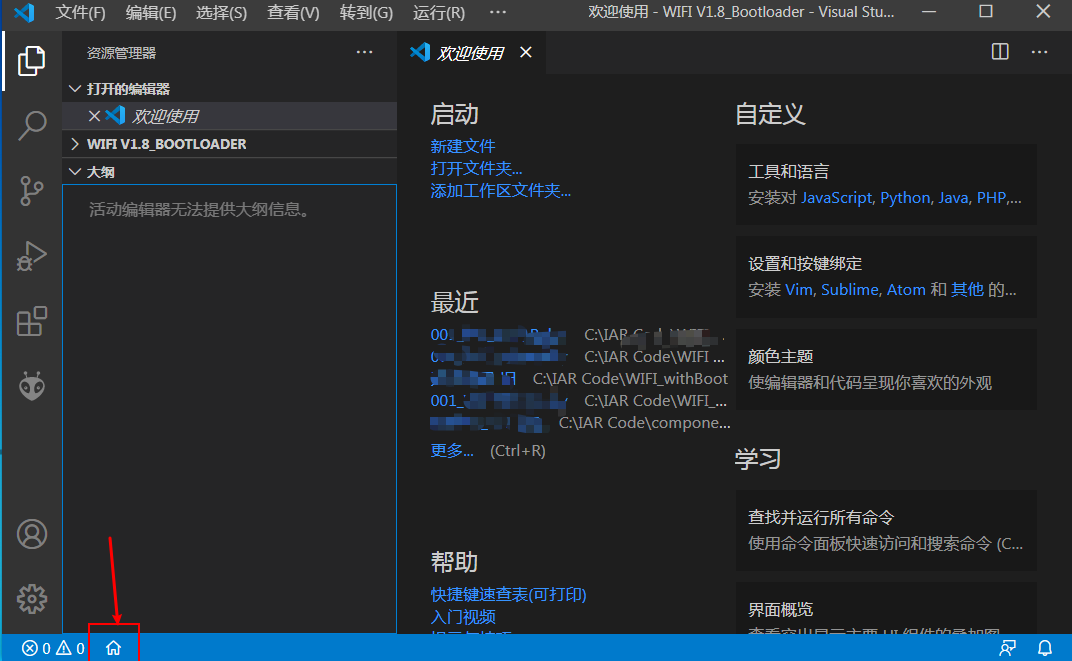Open the 界面概览 card
The image size is (1072, 661).
tap(886, 608)
